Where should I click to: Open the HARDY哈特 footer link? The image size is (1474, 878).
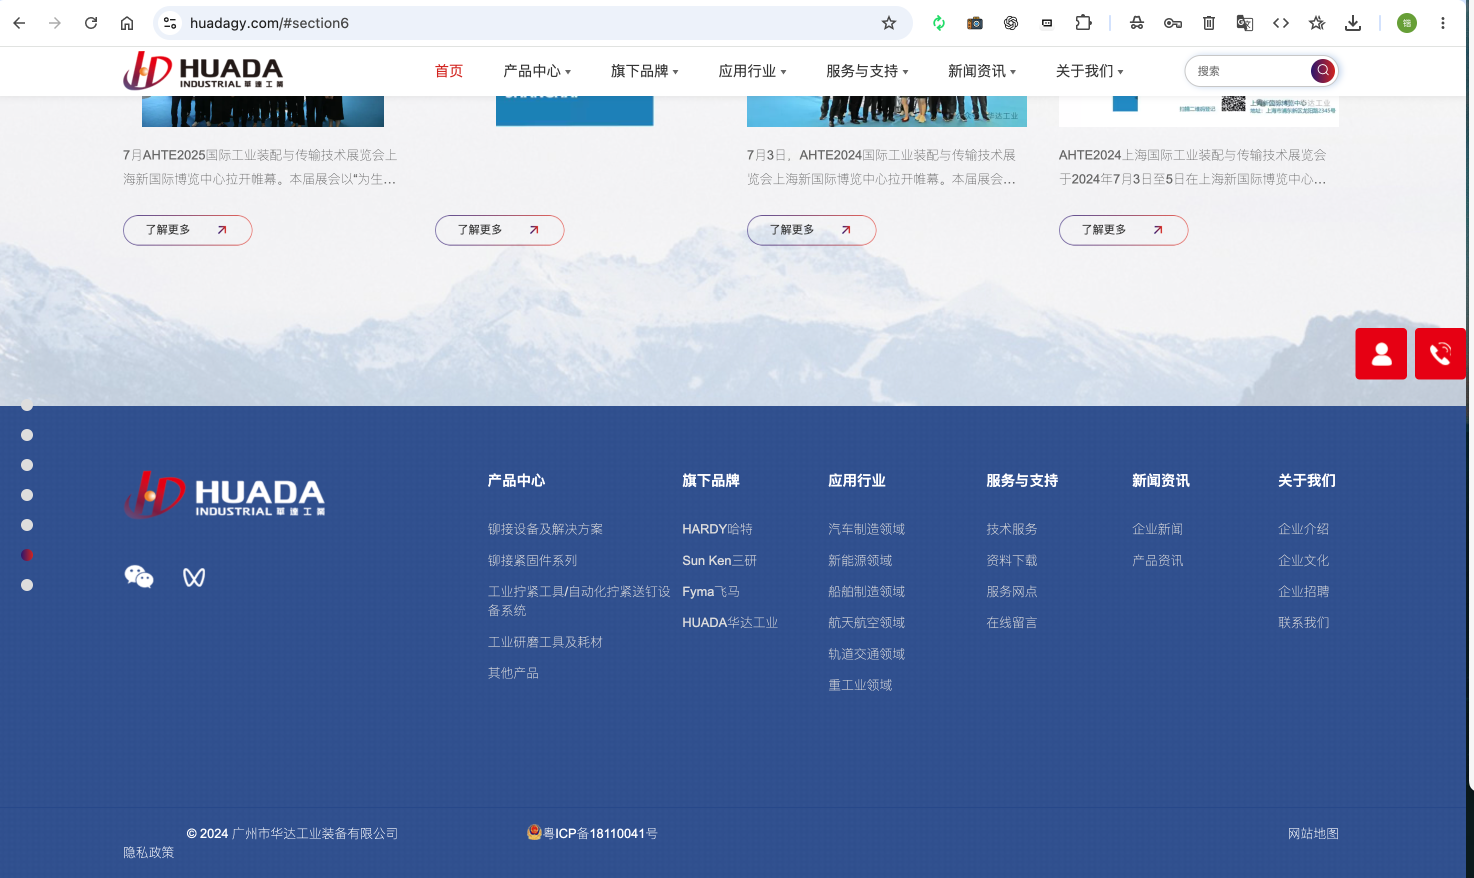pos(717,529)
